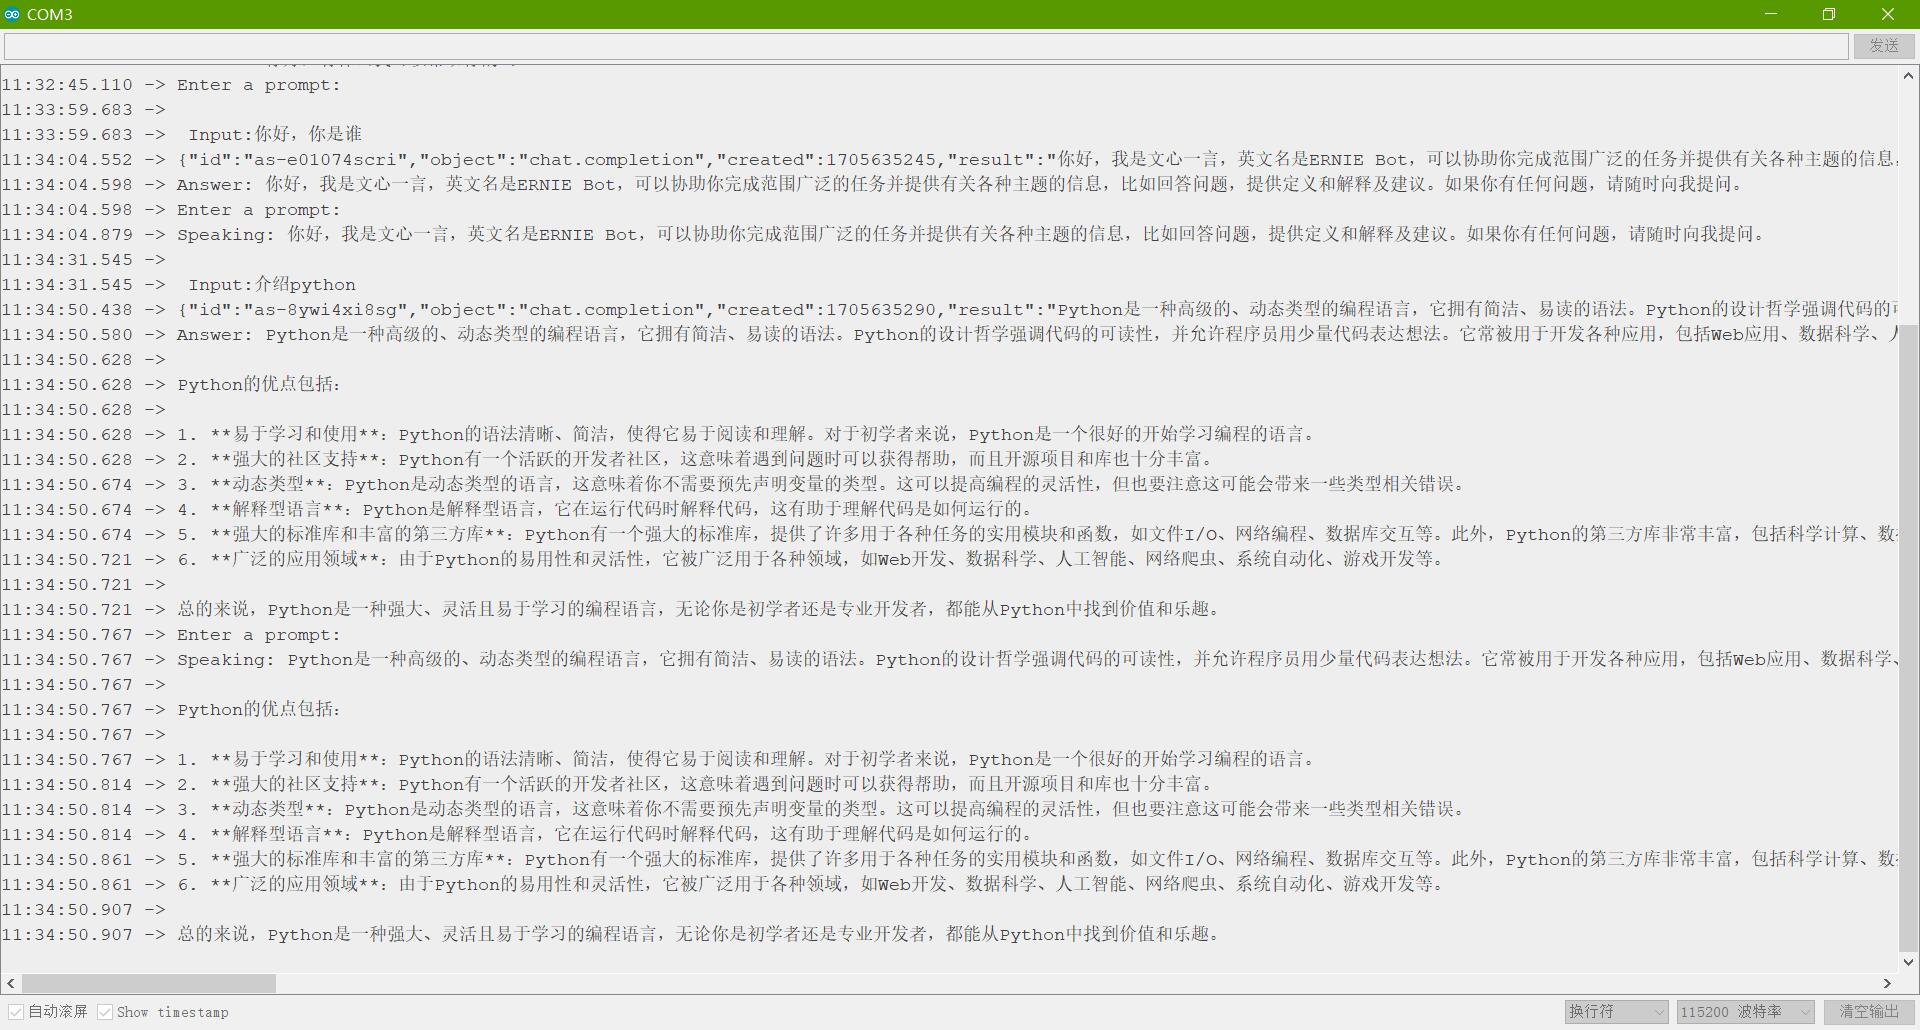Click the 11:34:50.674 '4. **解释型语言**' line
The width and height of the screenshot is (1920, 1030).
coord(520,510)
